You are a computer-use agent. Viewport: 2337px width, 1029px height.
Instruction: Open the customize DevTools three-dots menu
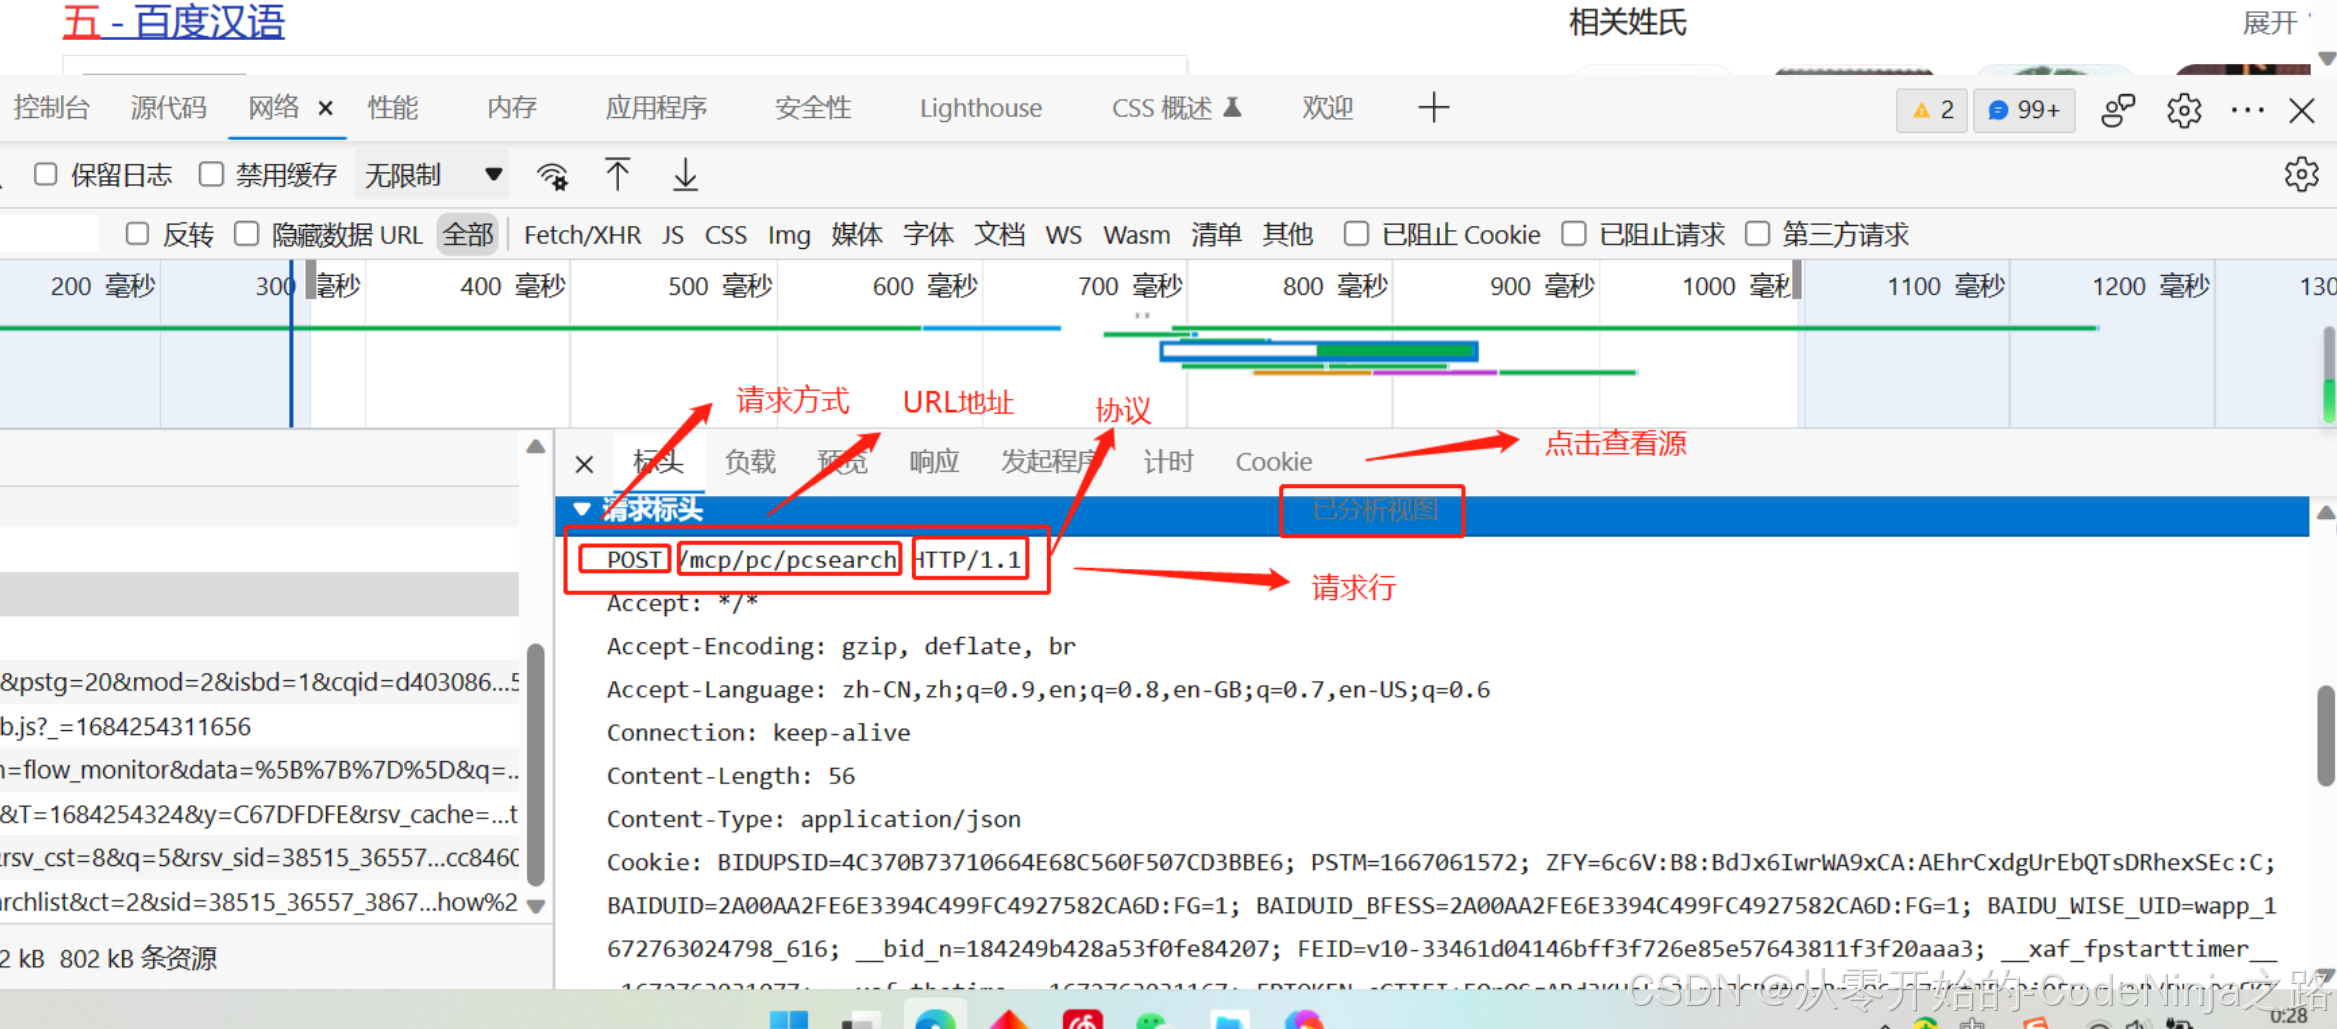(2247, 110)
